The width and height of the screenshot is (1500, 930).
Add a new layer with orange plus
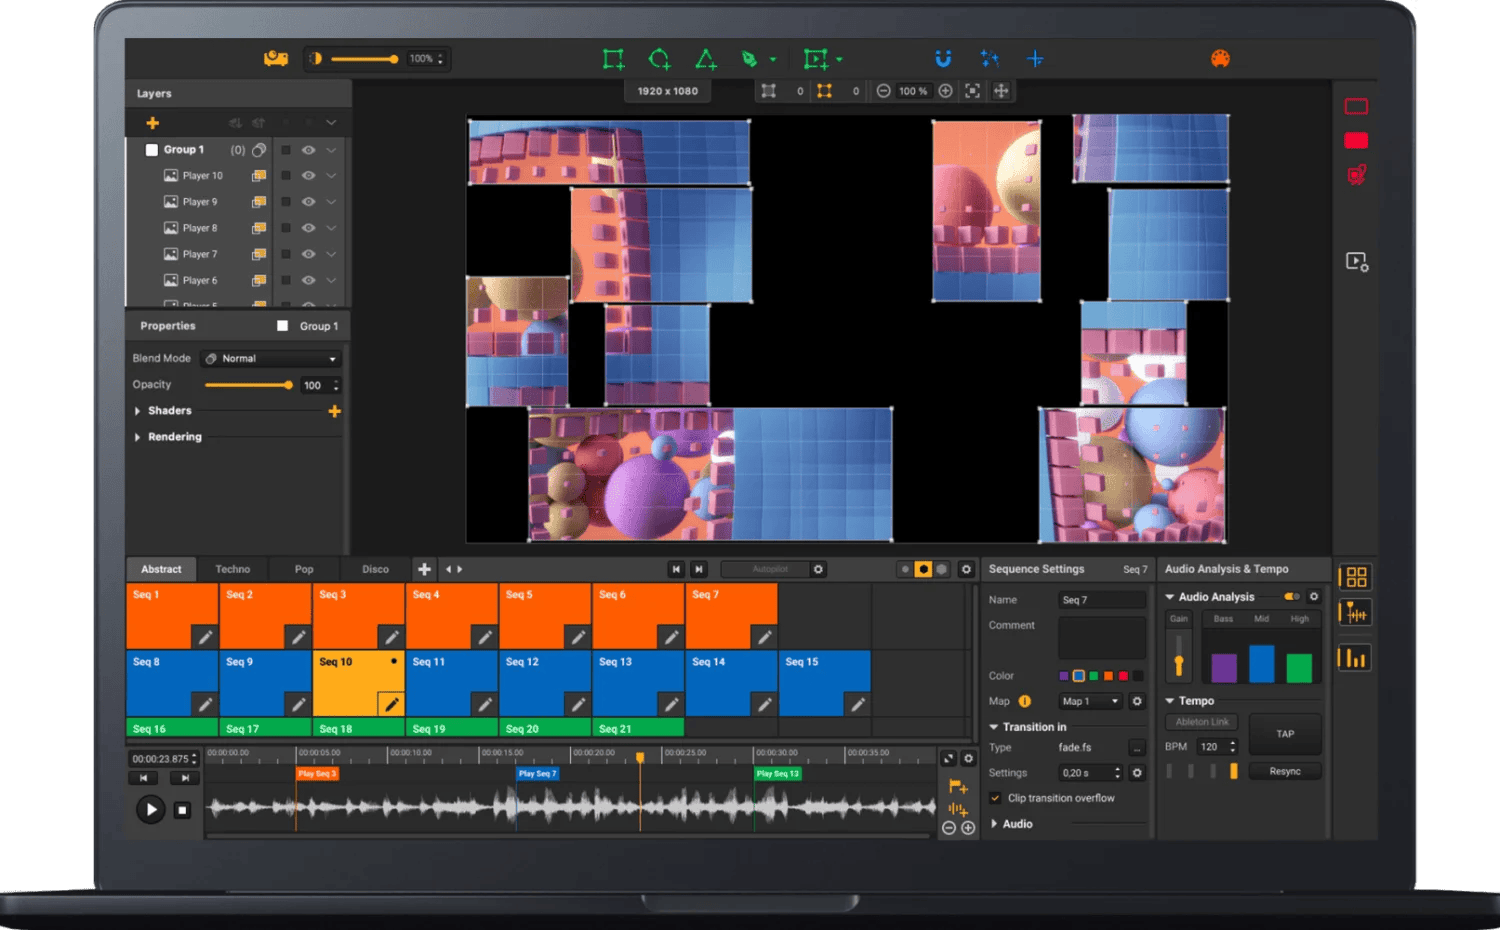pyautogui.click(x=152, y=123)
